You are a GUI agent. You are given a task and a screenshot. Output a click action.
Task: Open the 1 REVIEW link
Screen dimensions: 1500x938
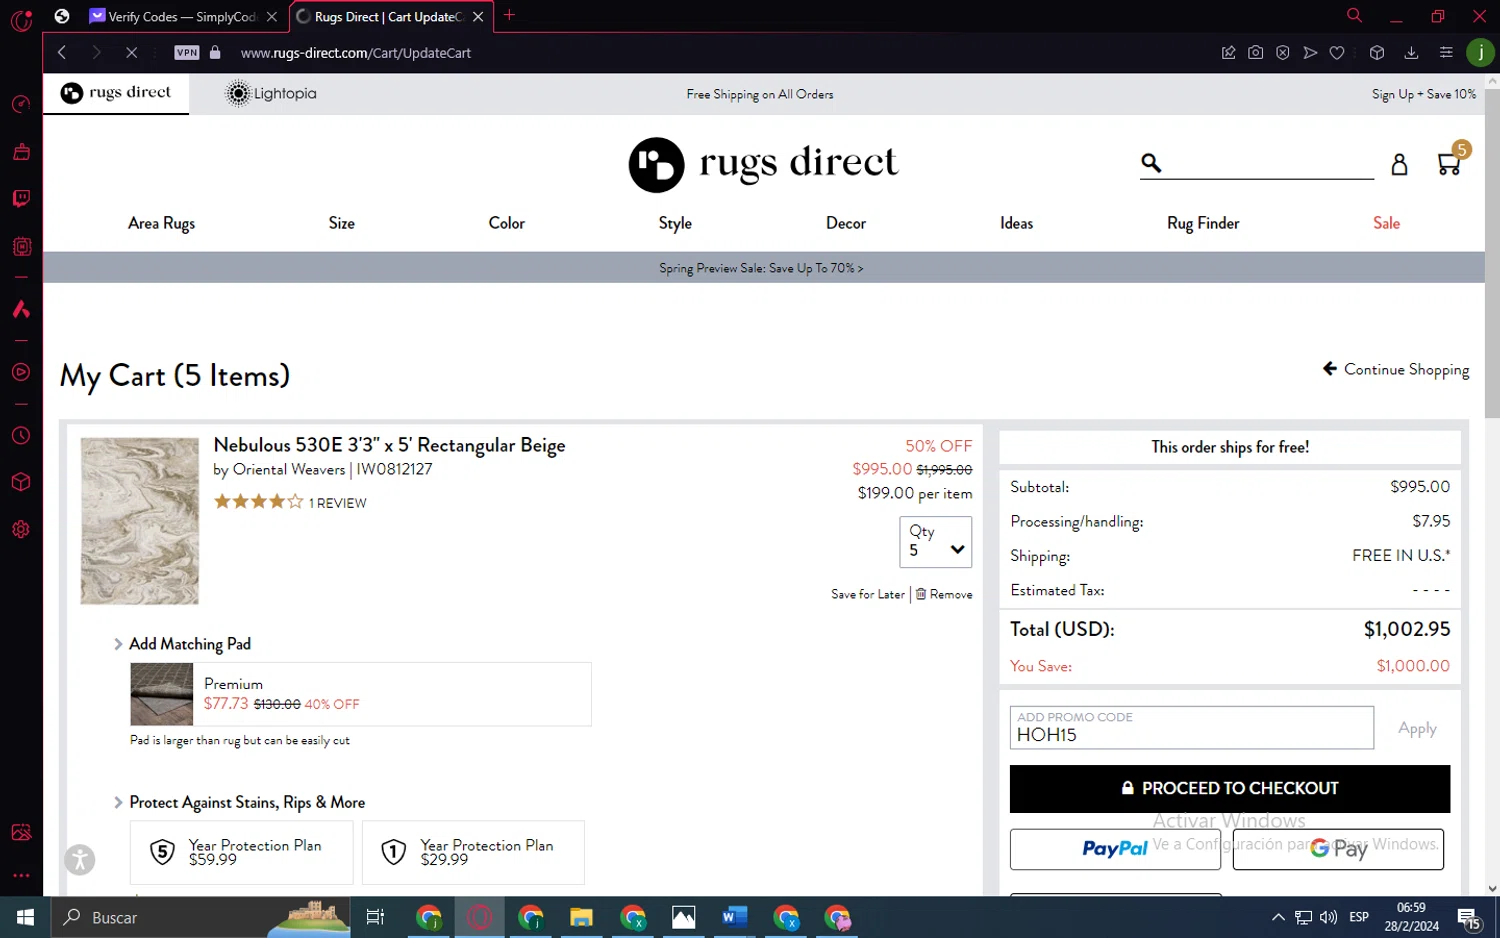(338, 503)
